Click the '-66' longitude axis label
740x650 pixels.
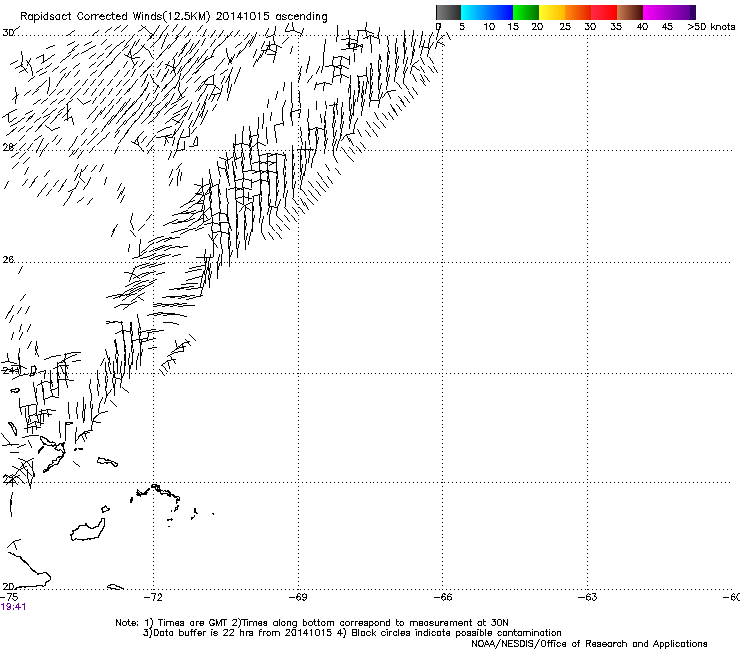pyautogui.click(x=443, y=597)
